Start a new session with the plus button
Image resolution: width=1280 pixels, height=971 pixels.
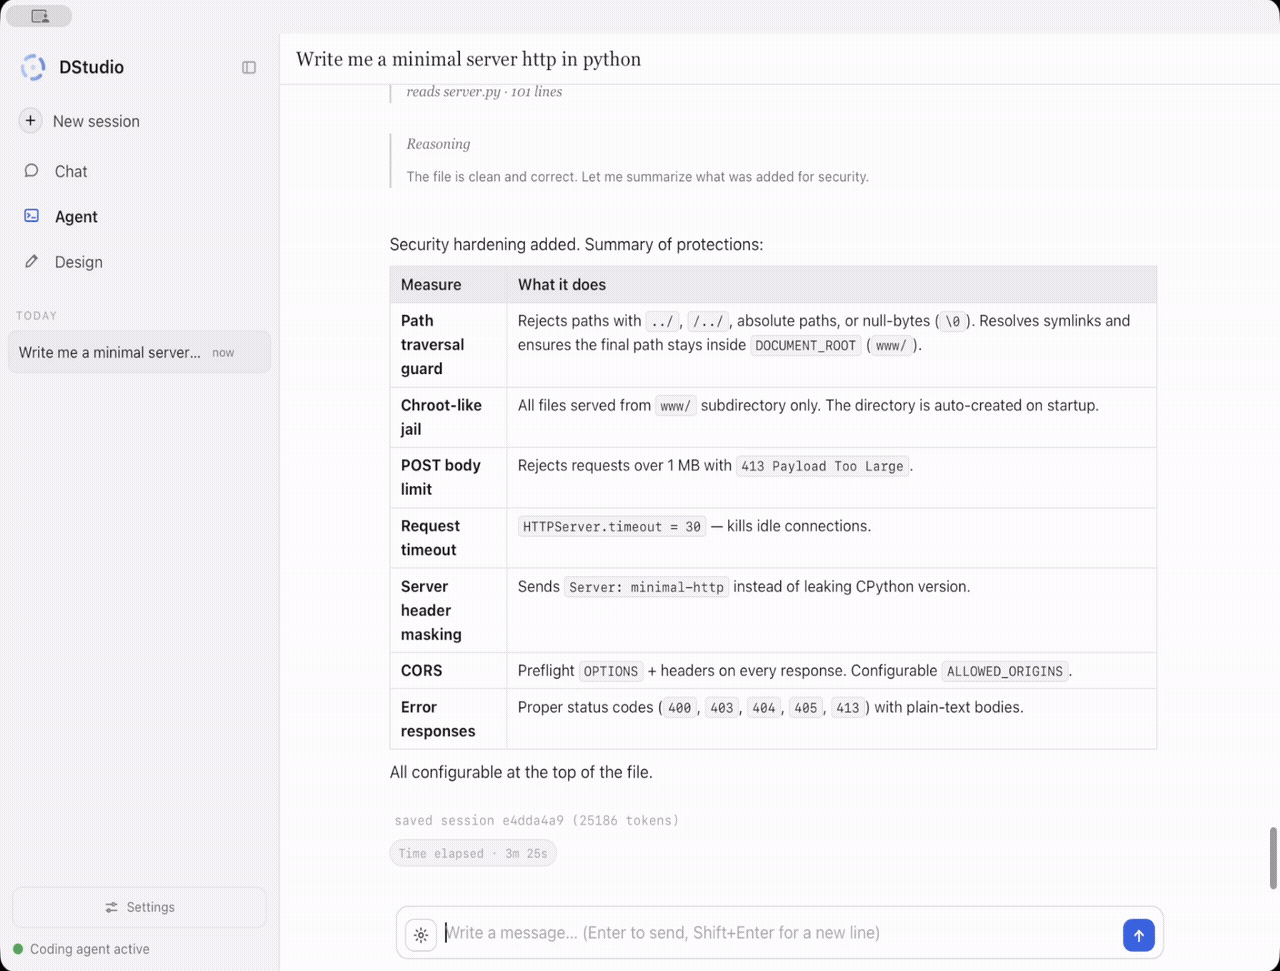[x=31, y=121]
